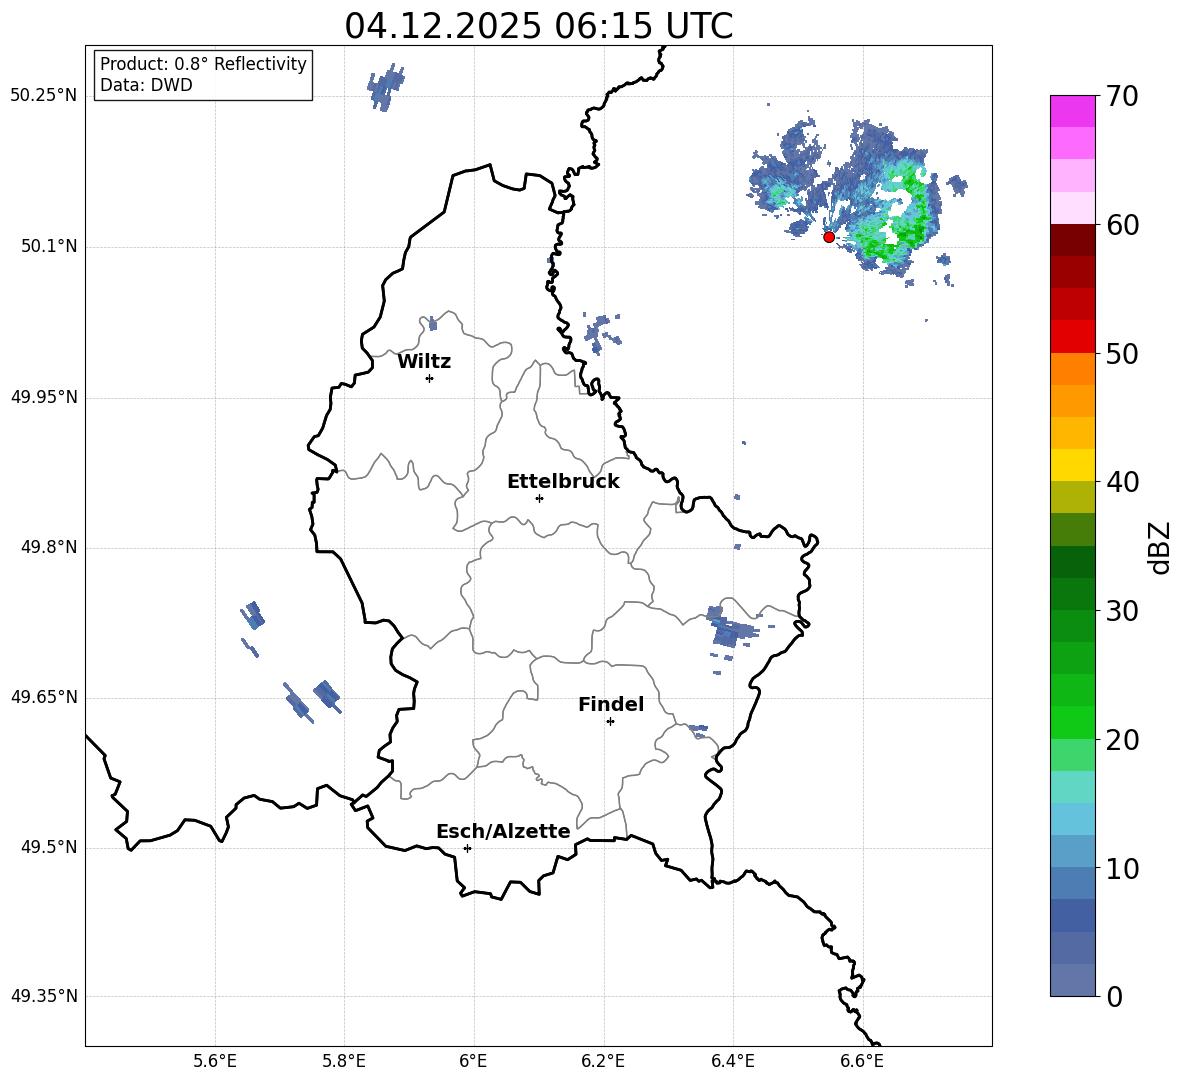
Task: Click the bright green swatch just above 20 dBZ
Action: pos(1072,722)
